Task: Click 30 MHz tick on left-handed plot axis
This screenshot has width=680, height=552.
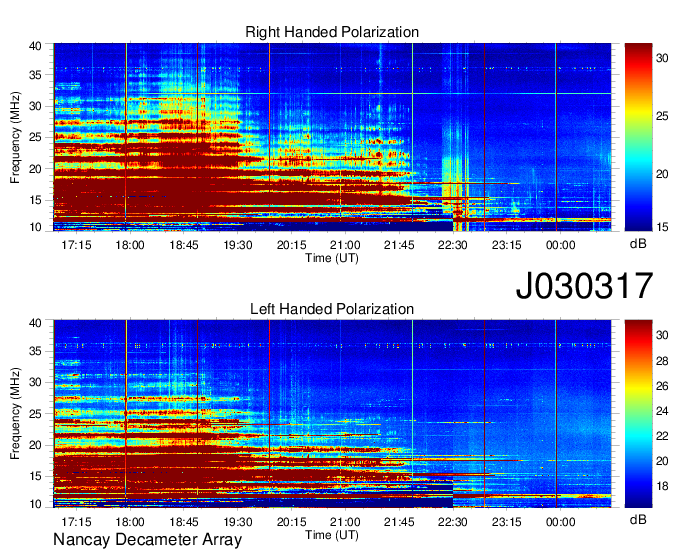Action: pyautogui.click(x=35, y=382)
